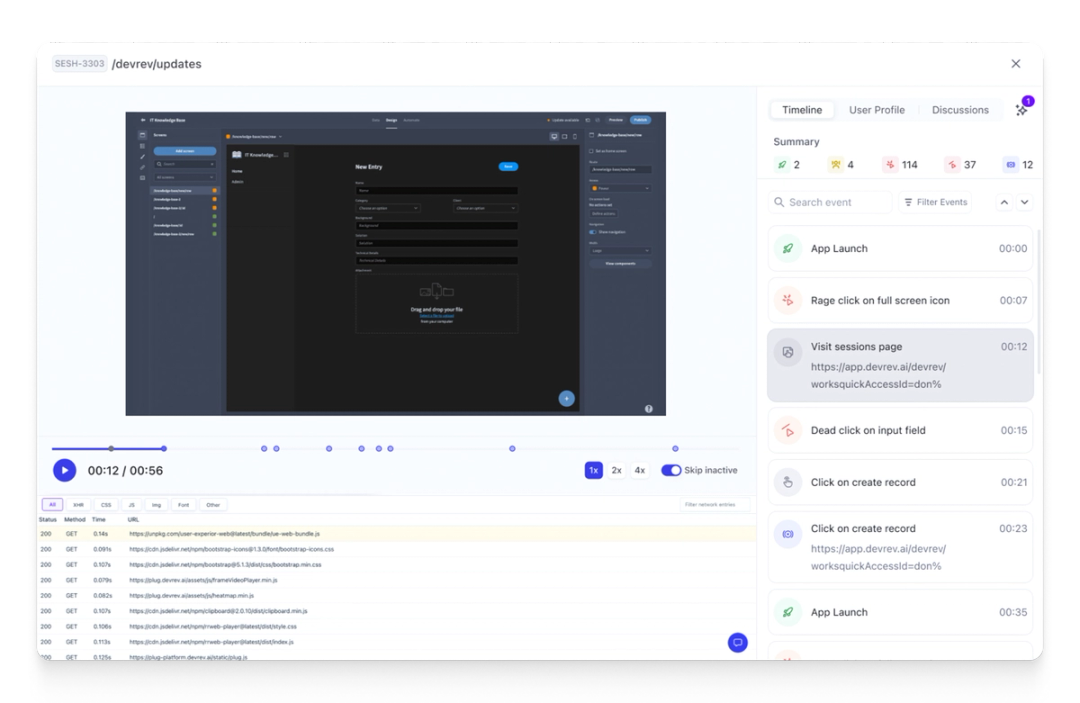This screenshot has width=1080, height=703.
Task: Play the session recording
Action: (x=65, y=470)
